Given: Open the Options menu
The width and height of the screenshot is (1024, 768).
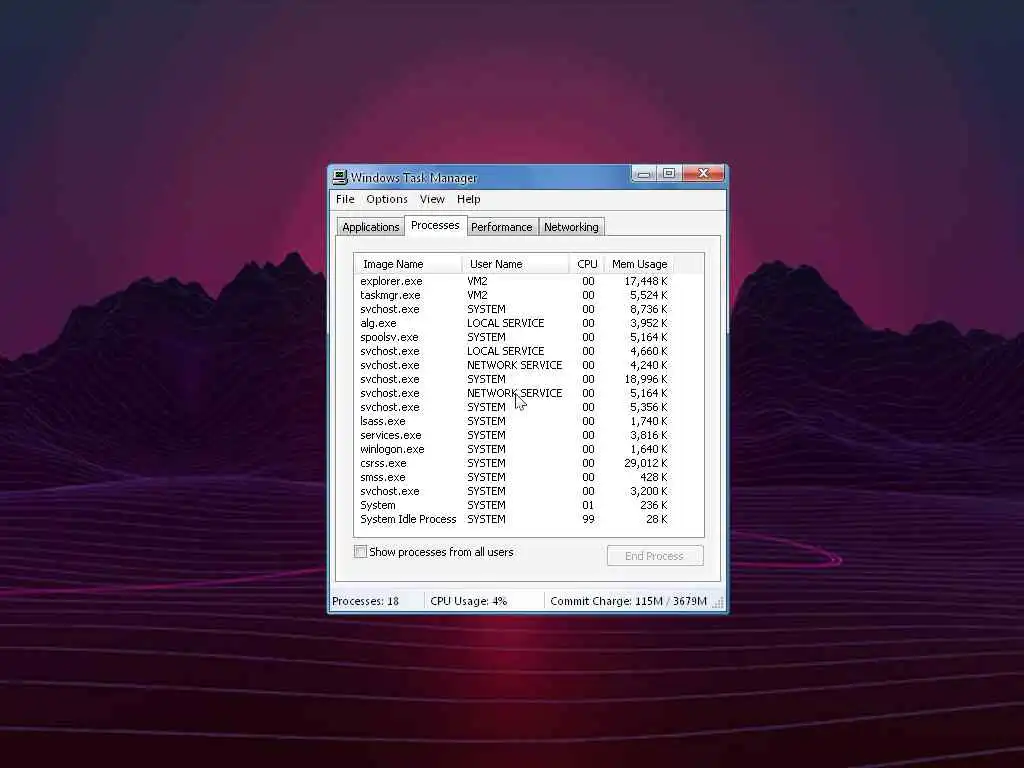Looking at the screenshot, I should pyautogui.click(x=387, y=199).
